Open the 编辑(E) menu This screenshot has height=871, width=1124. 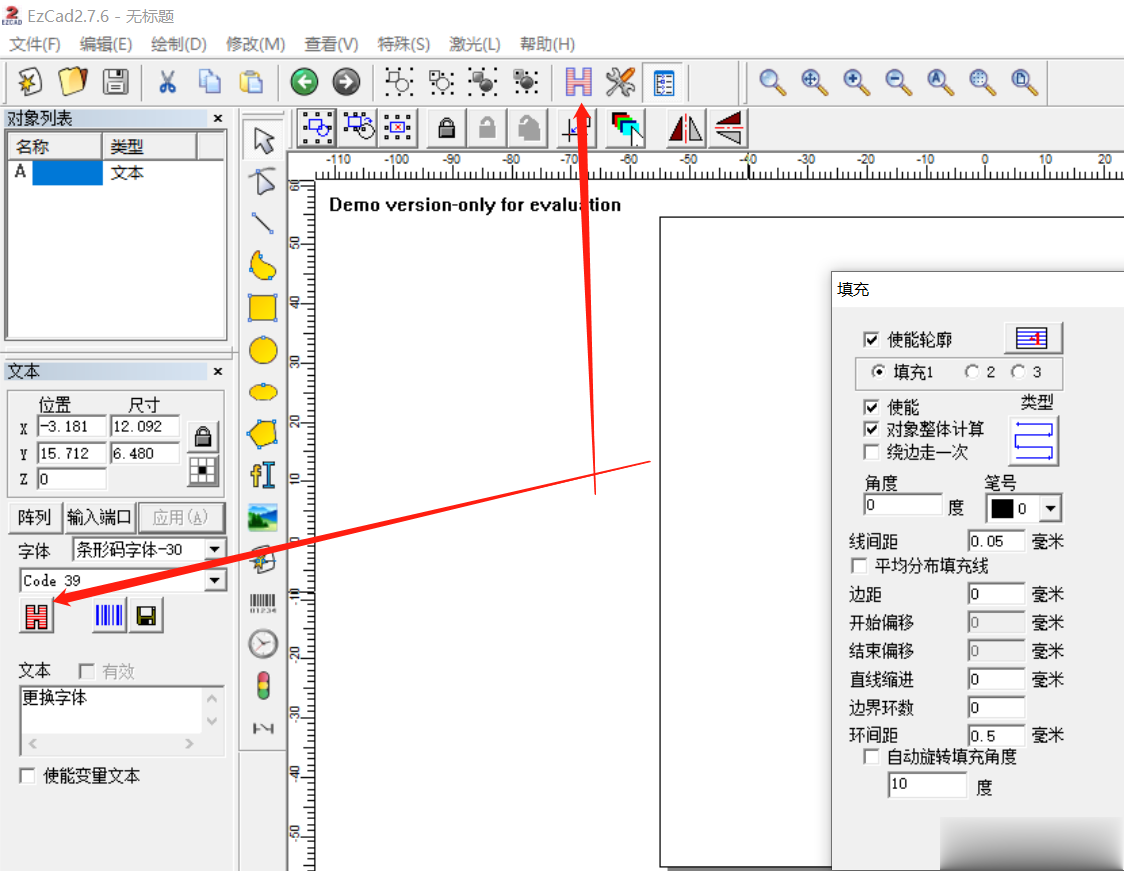[106, 44]
